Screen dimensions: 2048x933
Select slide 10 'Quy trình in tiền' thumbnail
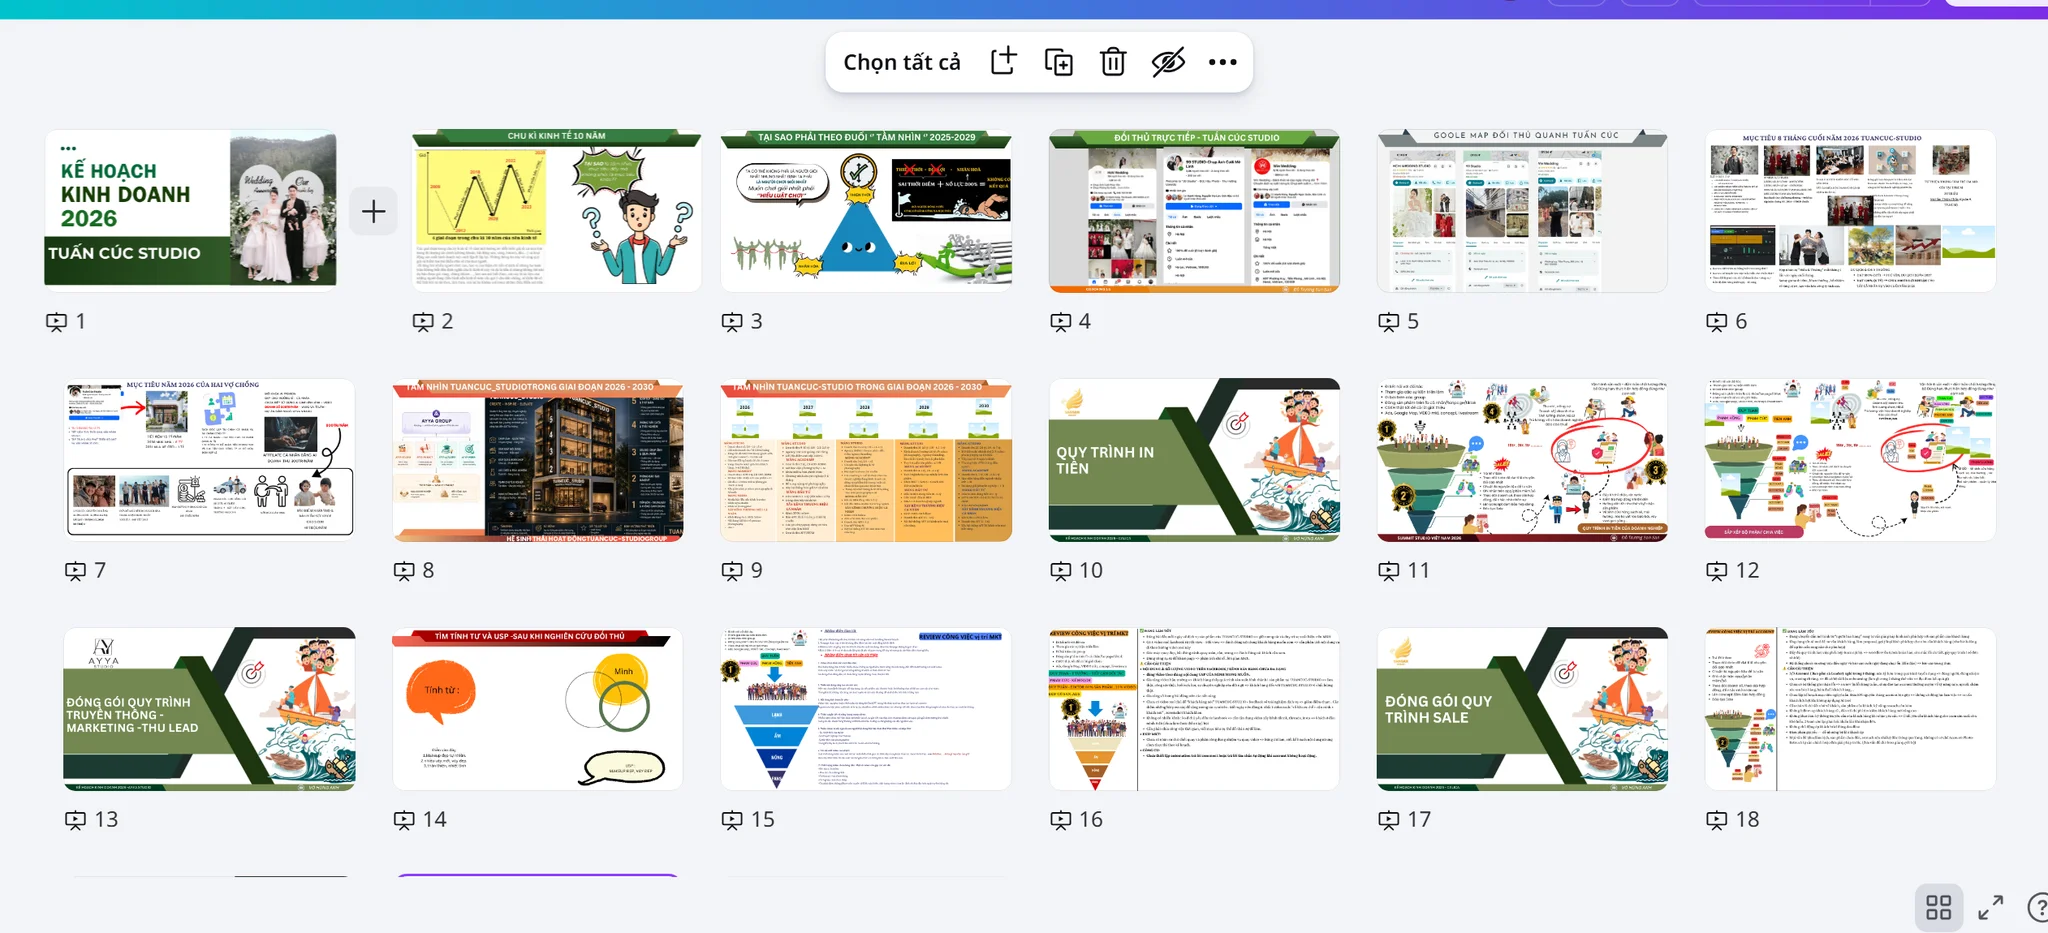coord(1194,459)
